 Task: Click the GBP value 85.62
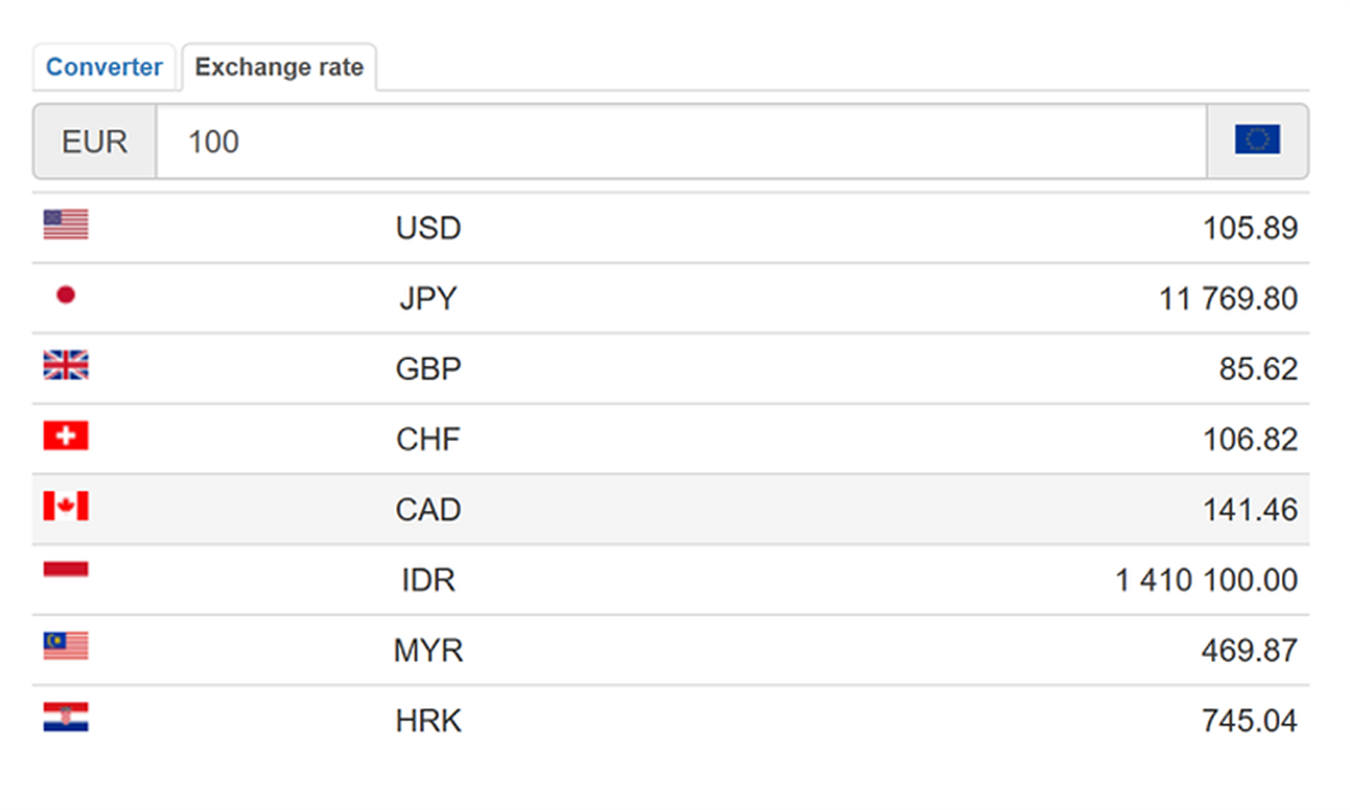click(1258, 369)
